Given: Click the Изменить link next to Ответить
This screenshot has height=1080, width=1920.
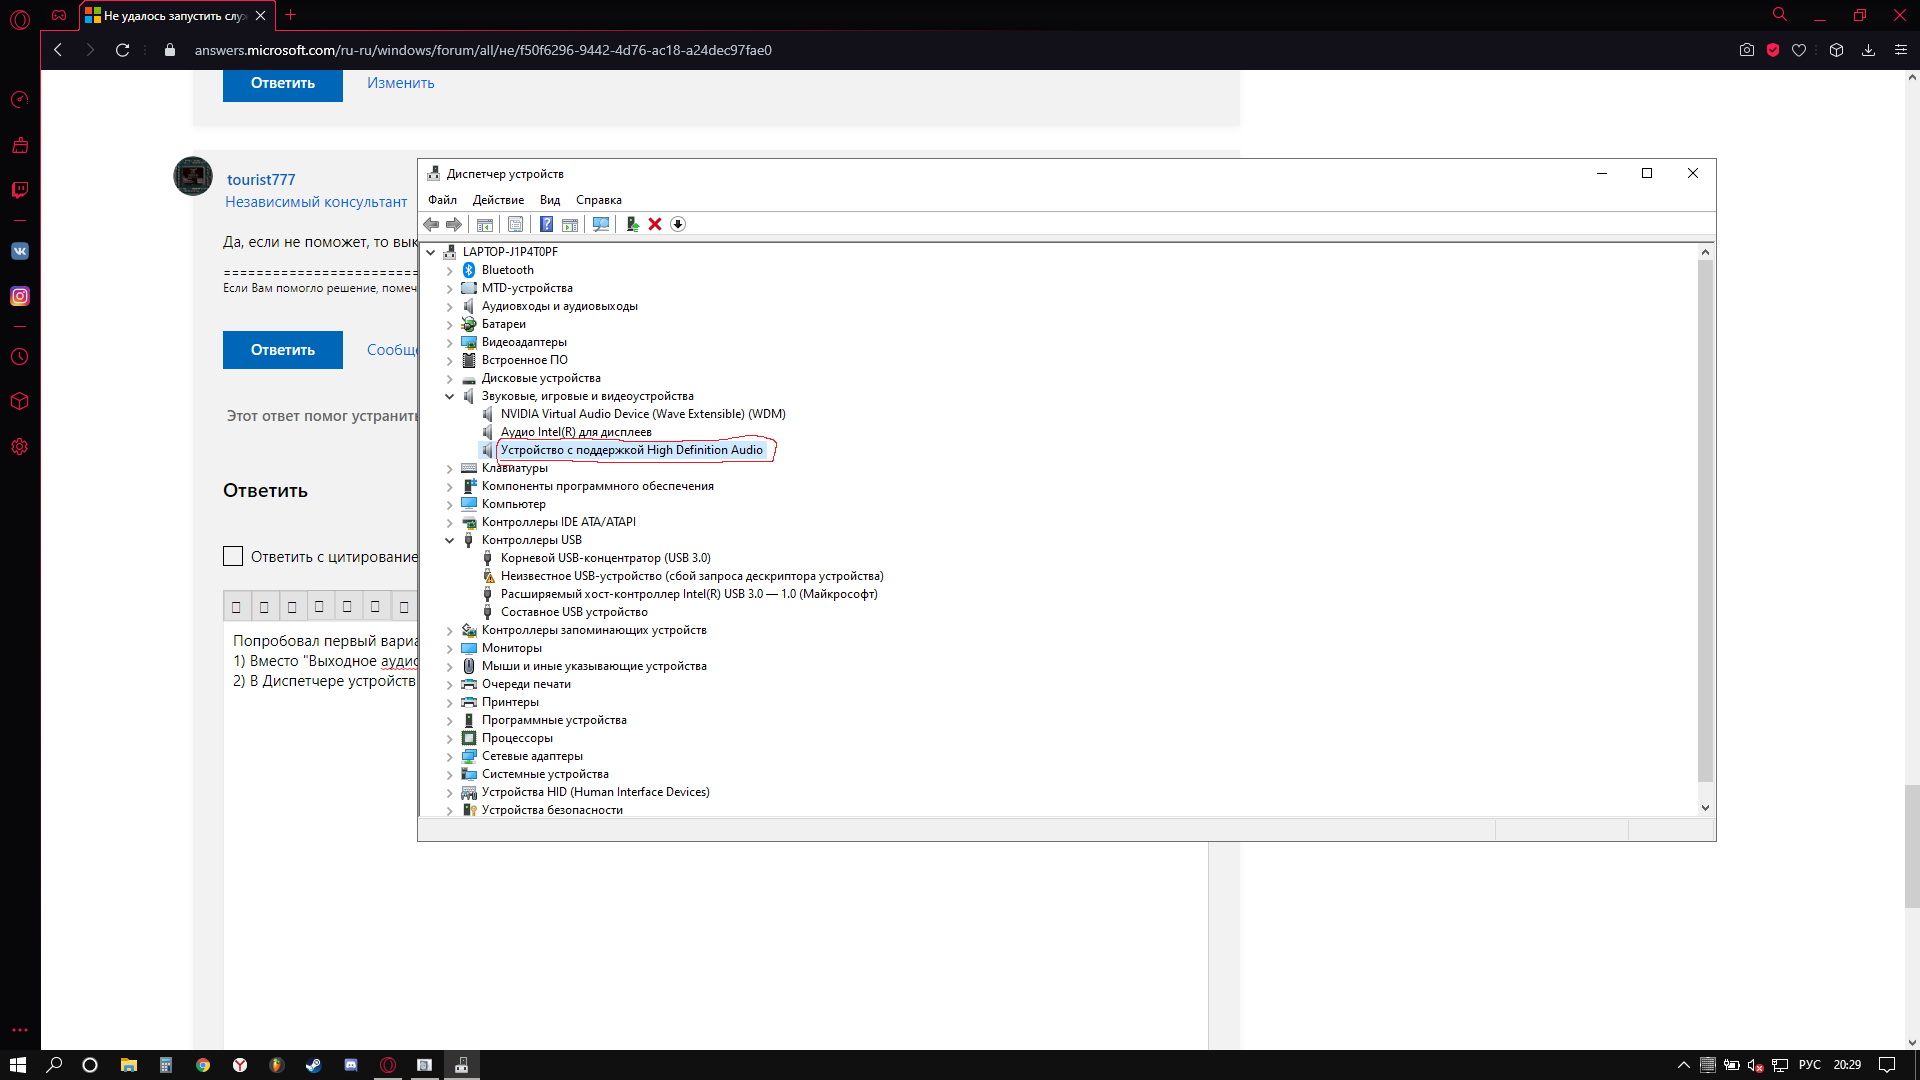Looking at the screenshot, I should tap(401, 82).
